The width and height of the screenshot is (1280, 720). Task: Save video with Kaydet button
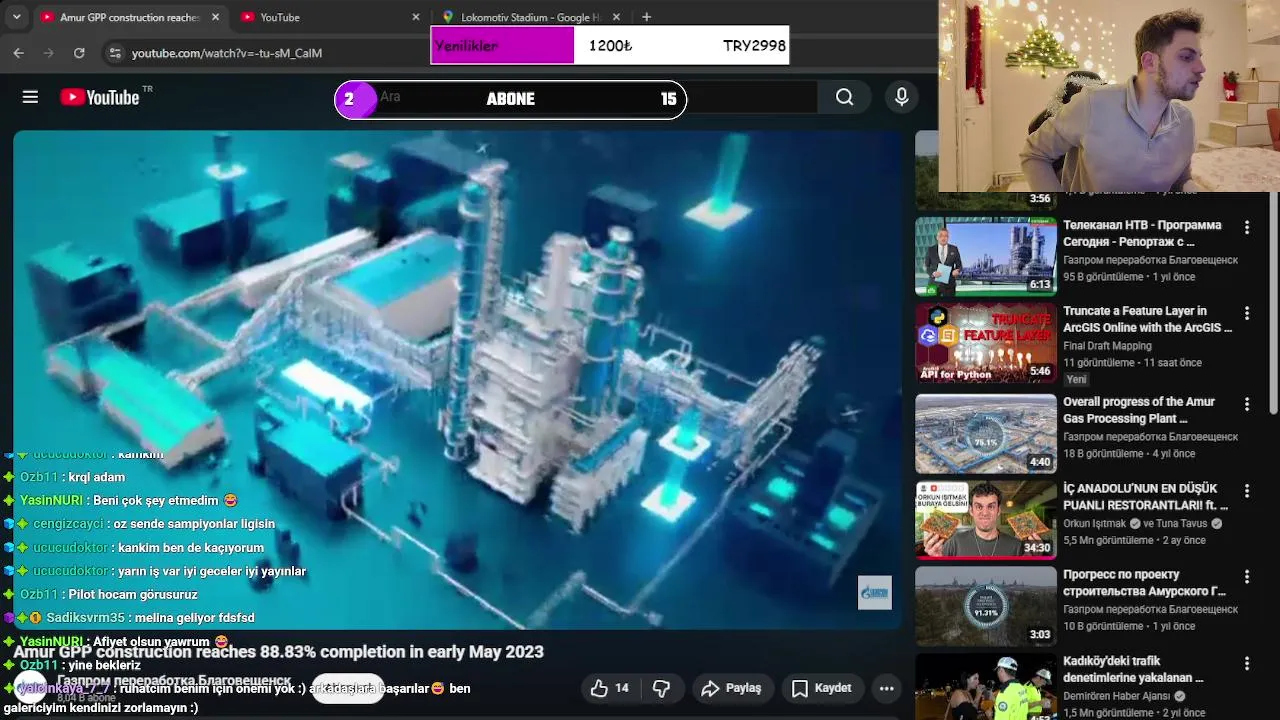pos(822,688)
